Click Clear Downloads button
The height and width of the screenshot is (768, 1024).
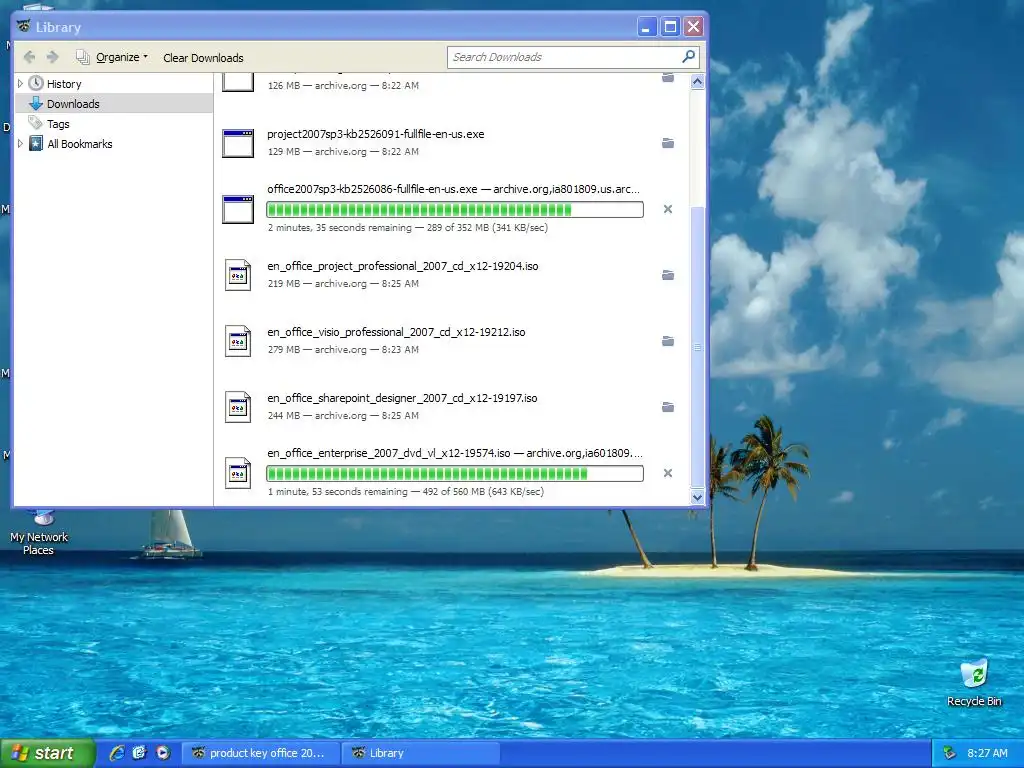click(x=203, y=58)
